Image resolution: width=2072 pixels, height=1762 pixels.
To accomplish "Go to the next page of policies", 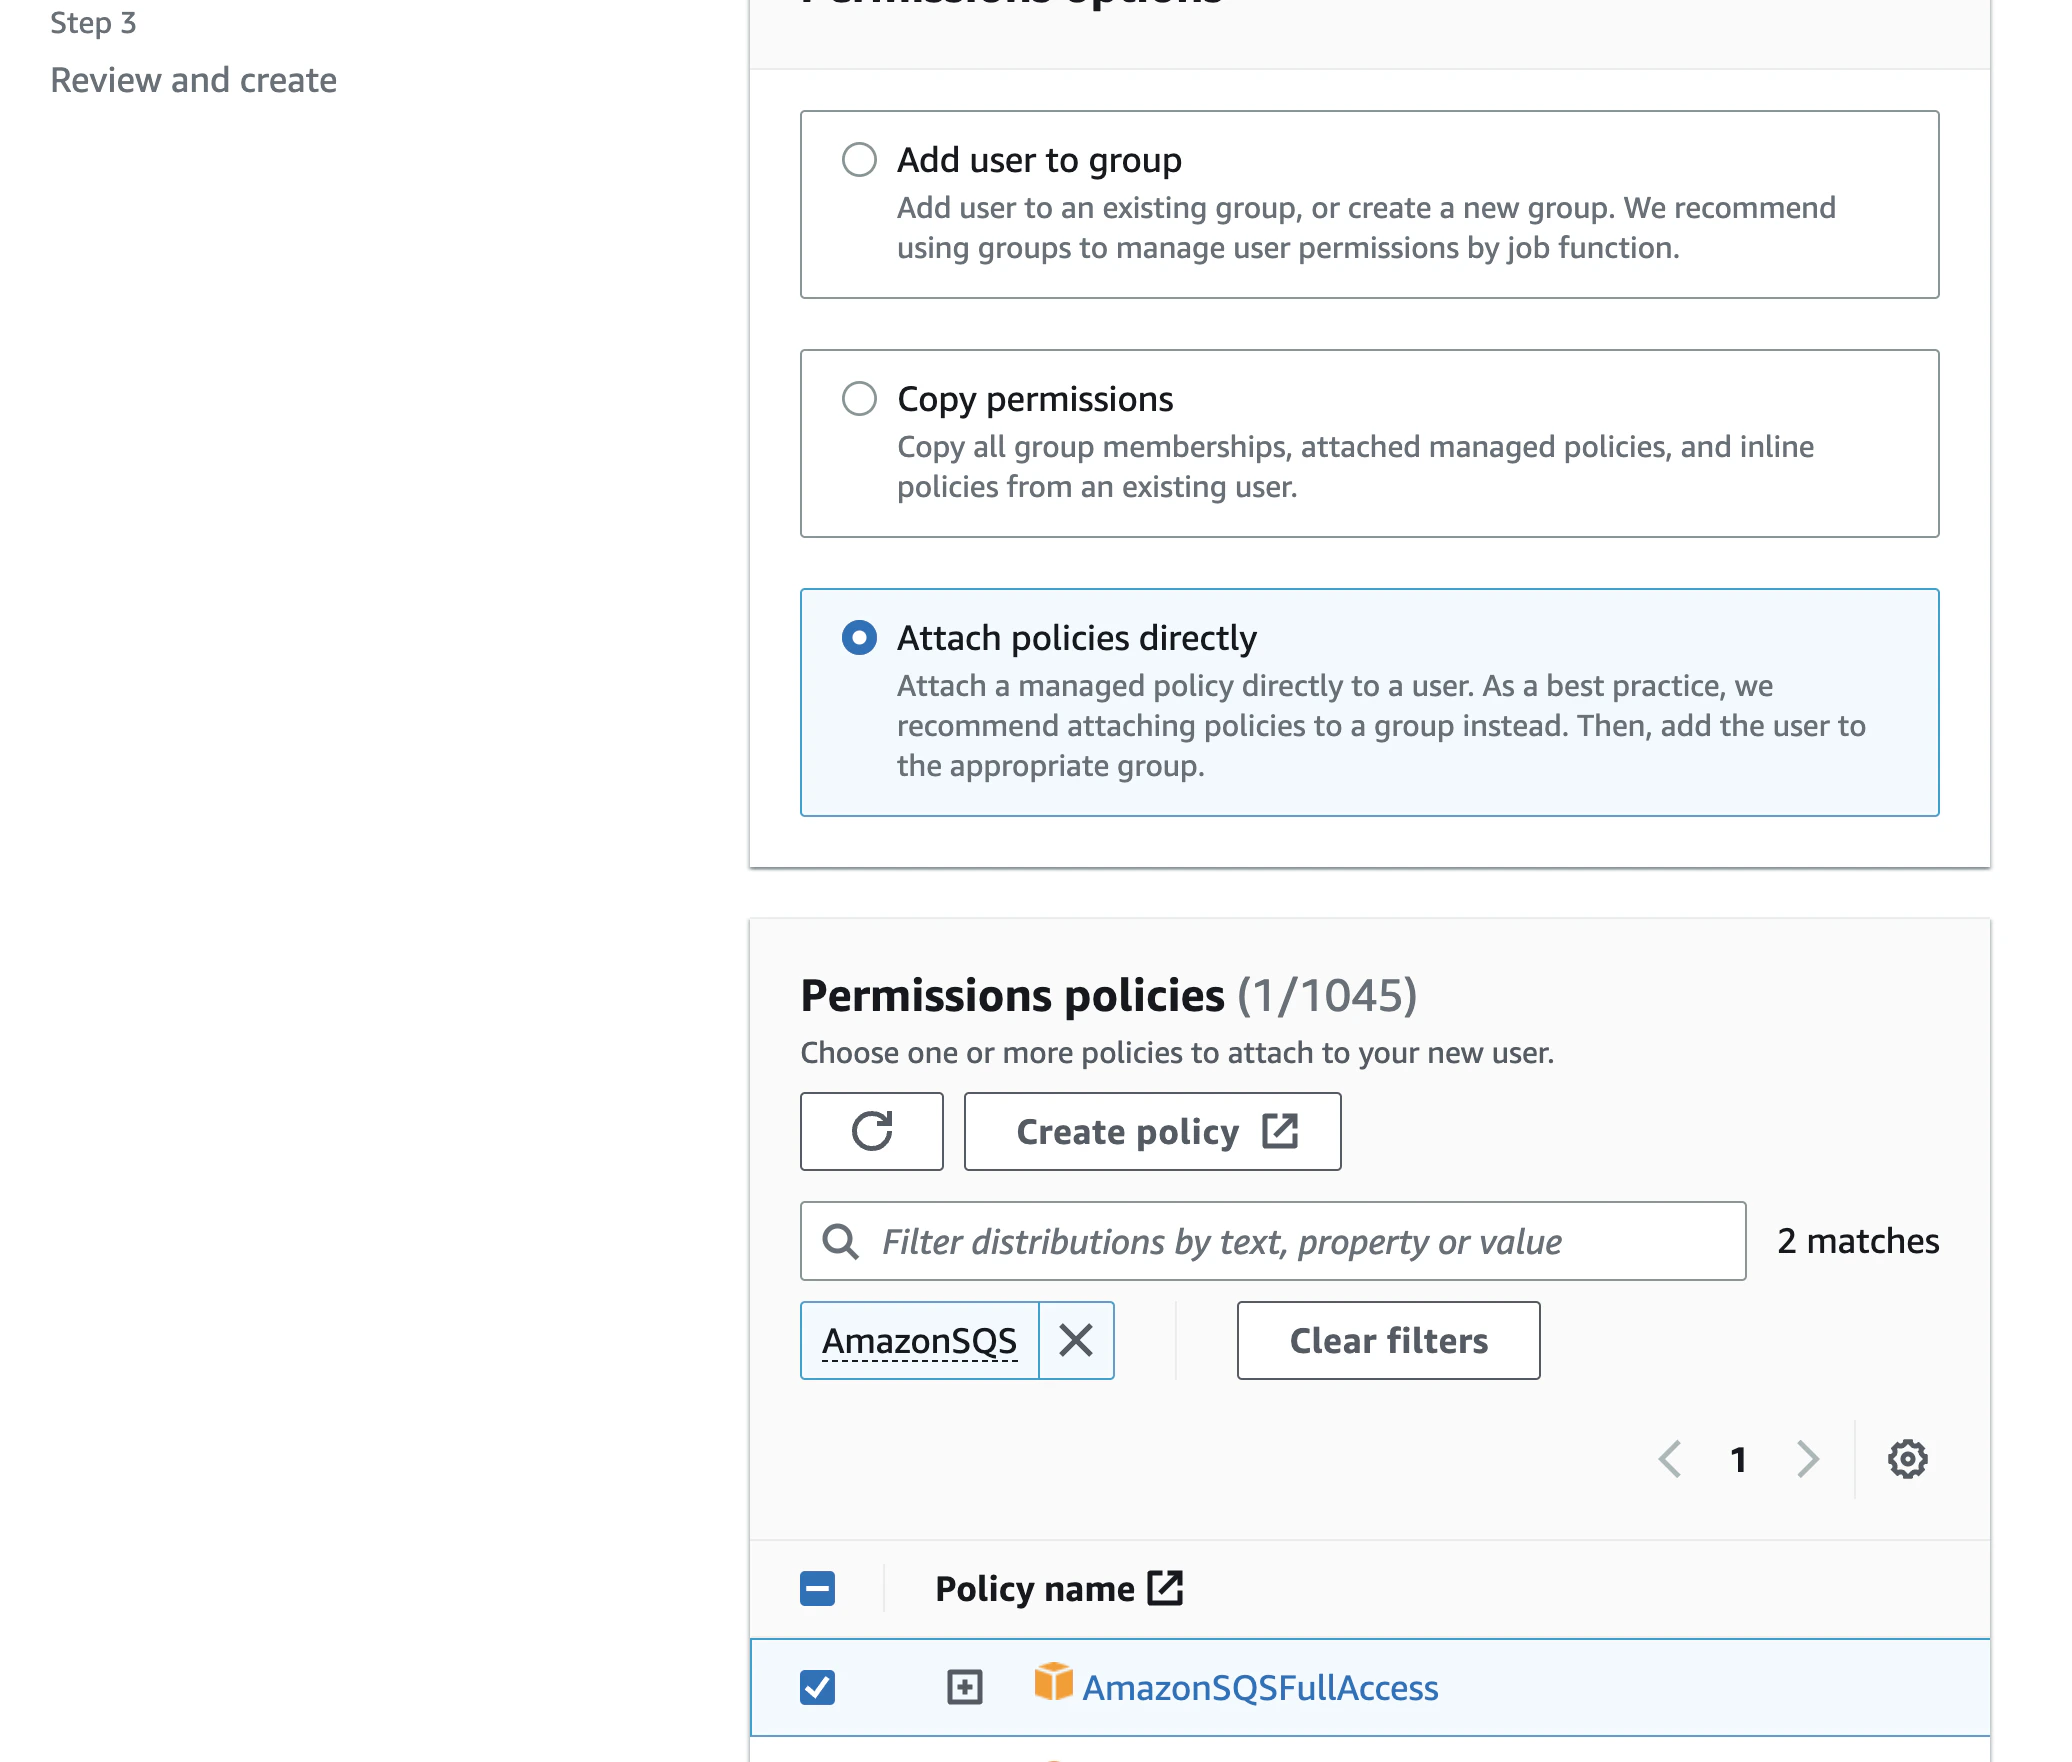I will [1808, 1459].
